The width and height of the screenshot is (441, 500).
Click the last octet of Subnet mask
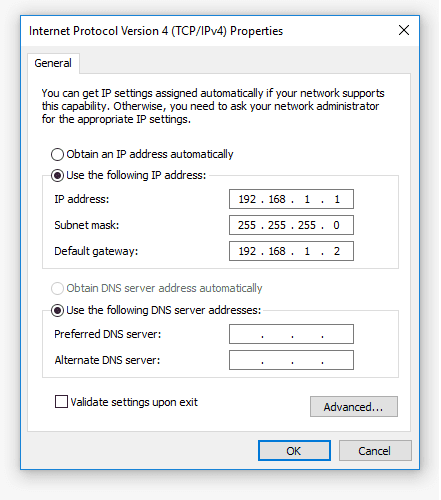pyautogui.click(x=336, y=225)
